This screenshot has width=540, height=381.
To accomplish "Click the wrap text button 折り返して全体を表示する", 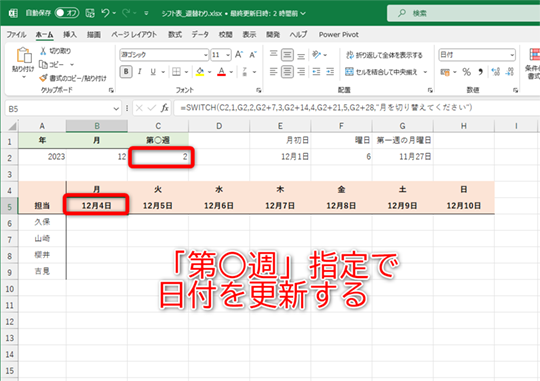I will (384, 55).
